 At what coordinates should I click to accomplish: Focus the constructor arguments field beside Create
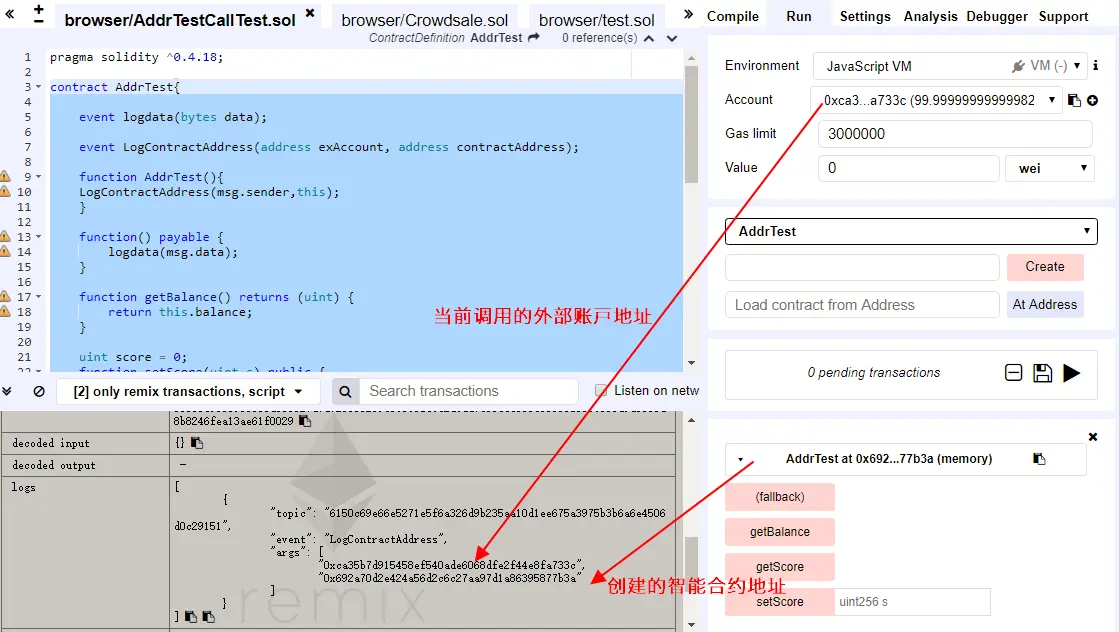862,267
